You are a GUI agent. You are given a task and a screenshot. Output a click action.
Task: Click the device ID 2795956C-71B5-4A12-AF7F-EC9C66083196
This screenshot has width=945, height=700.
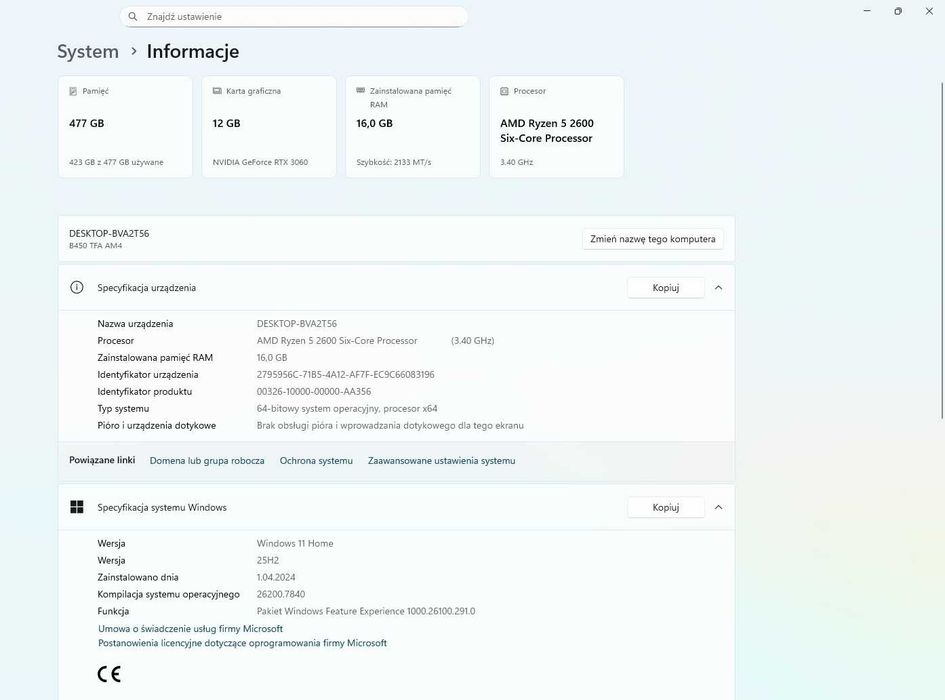pyautogui.click(x=345, y=374)
